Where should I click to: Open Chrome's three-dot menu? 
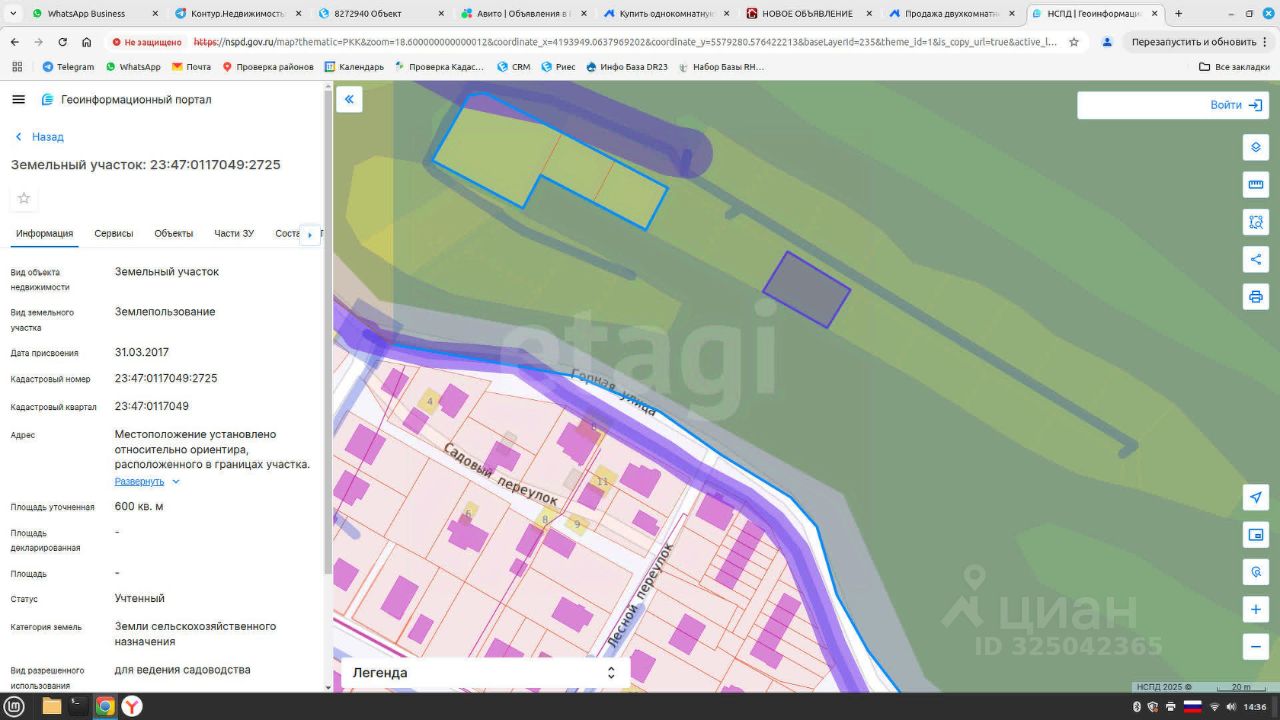point(1267,42)
